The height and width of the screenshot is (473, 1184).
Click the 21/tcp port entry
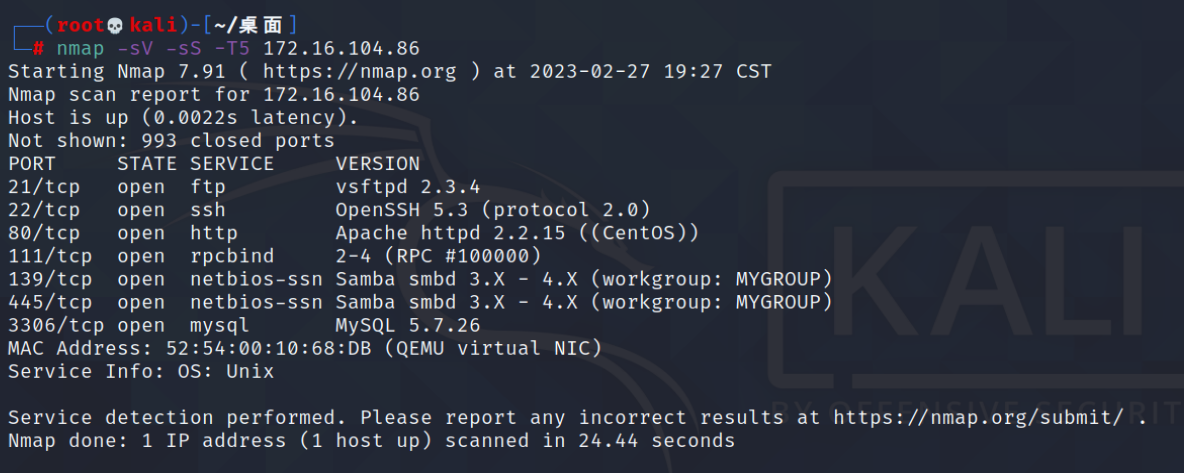click(x=43, y=187)
